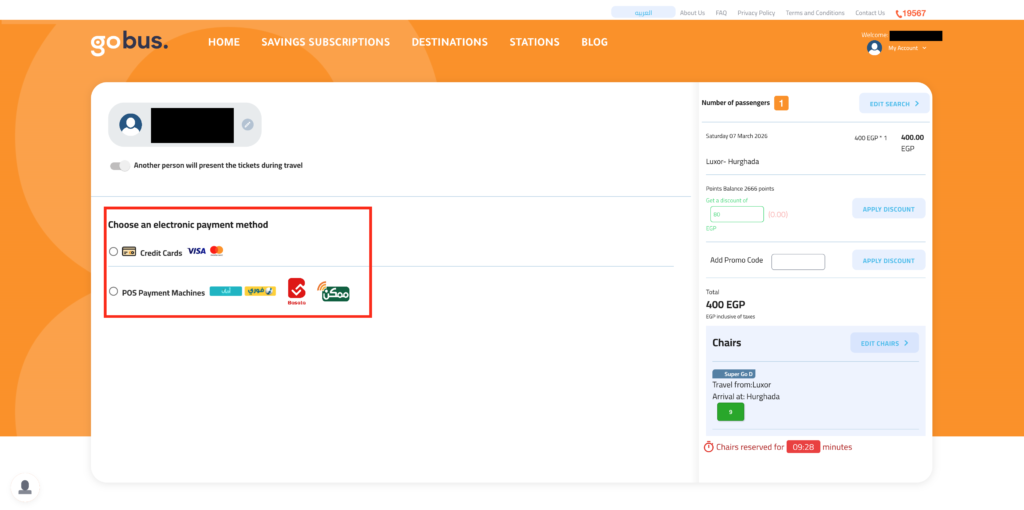
Task: Click the Visa card logo
Action: [196, 251]
